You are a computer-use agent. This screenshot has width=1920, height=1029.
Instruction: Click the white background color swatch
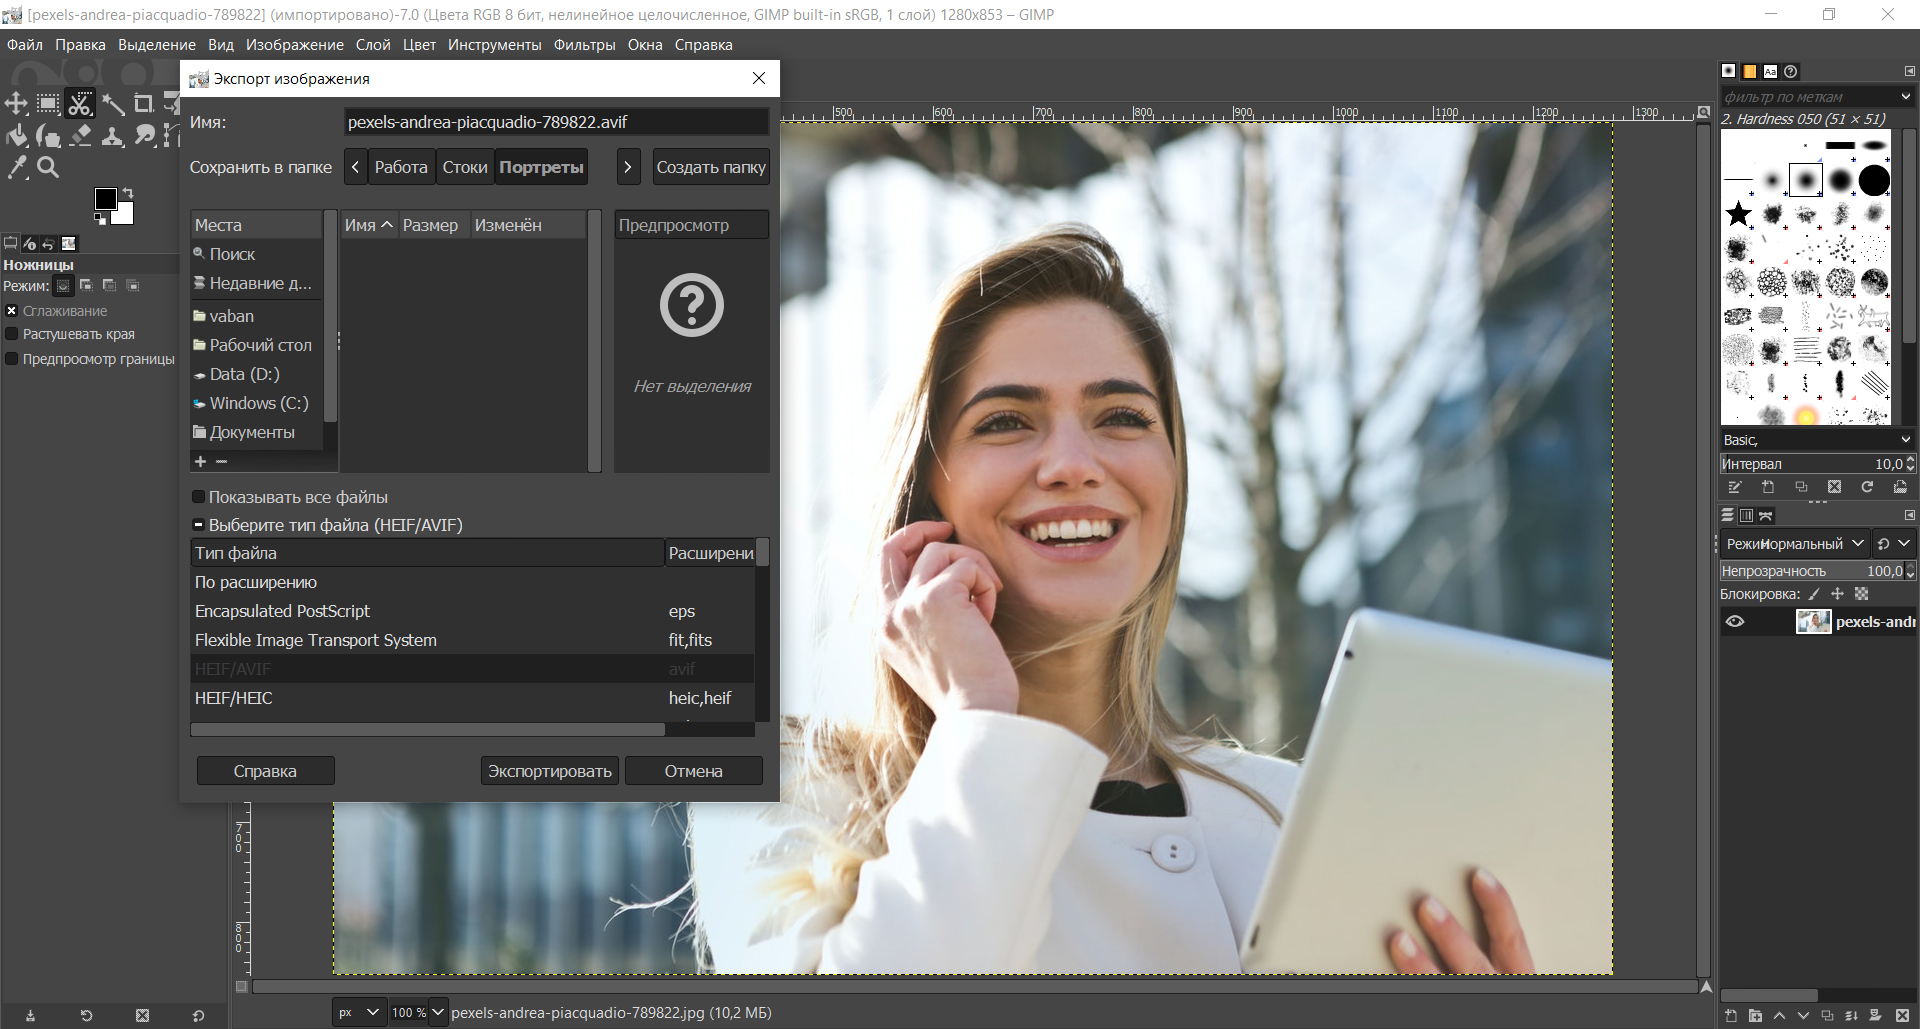pyautogui.click(x=125, y=214)
